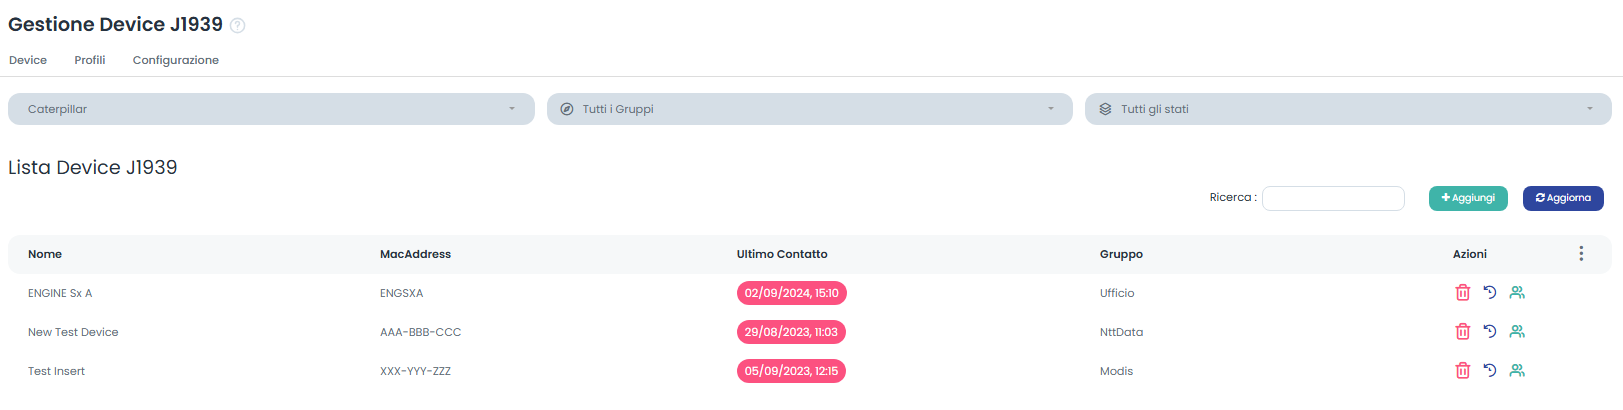Open users icon for New Test Device
Image resolution: width=1623 pixels, height=410 pixels.
click(1517, 332)
